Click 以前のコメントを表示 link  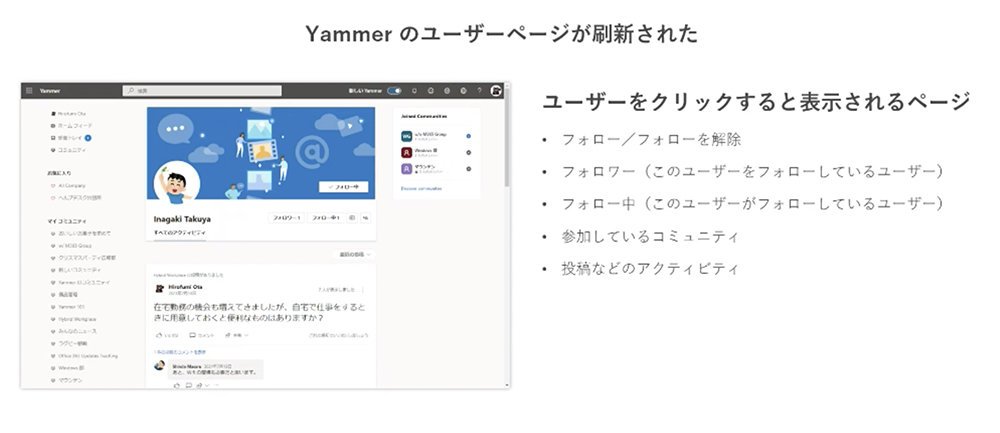click(180, 351)
